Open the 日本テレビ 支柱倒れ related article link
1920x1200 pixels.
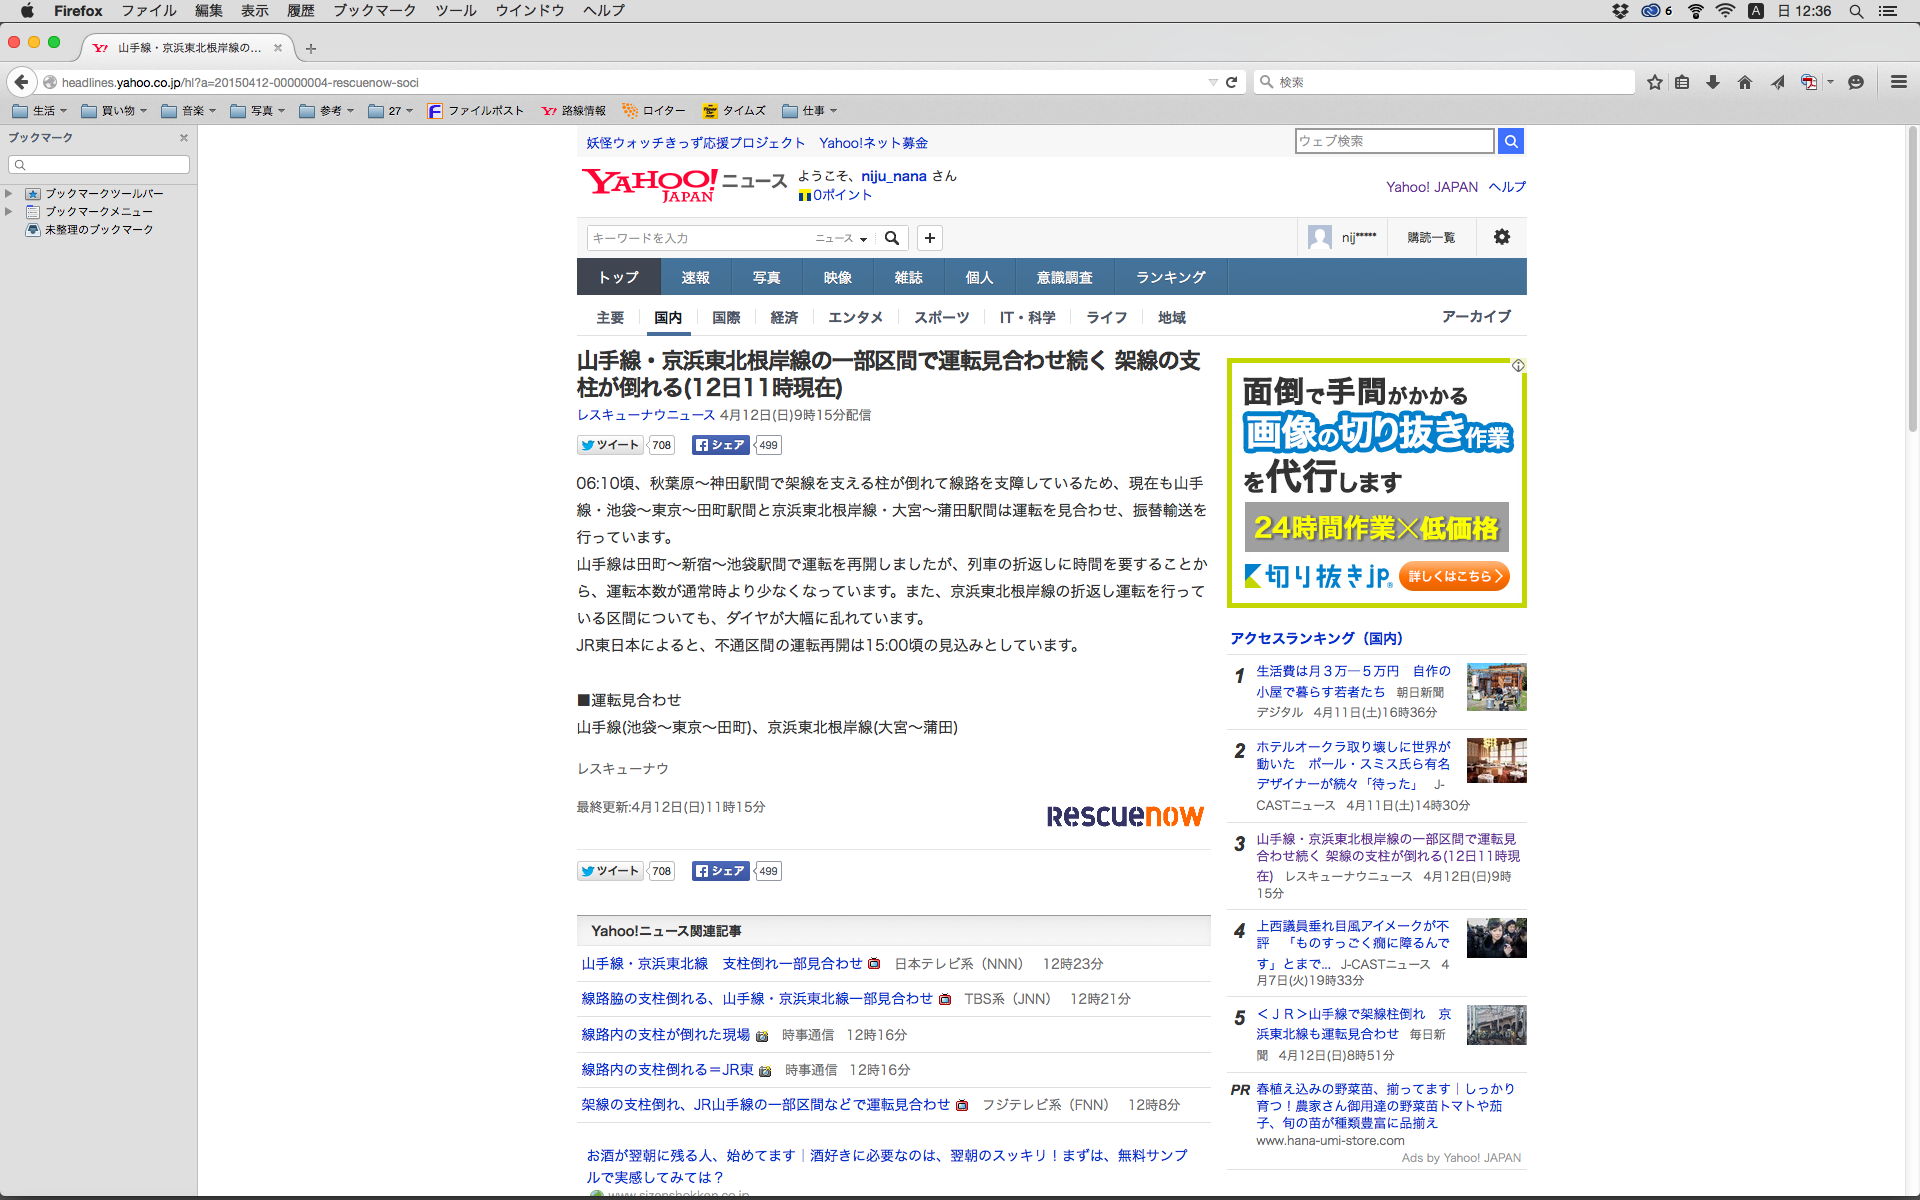tap(721, 964)
